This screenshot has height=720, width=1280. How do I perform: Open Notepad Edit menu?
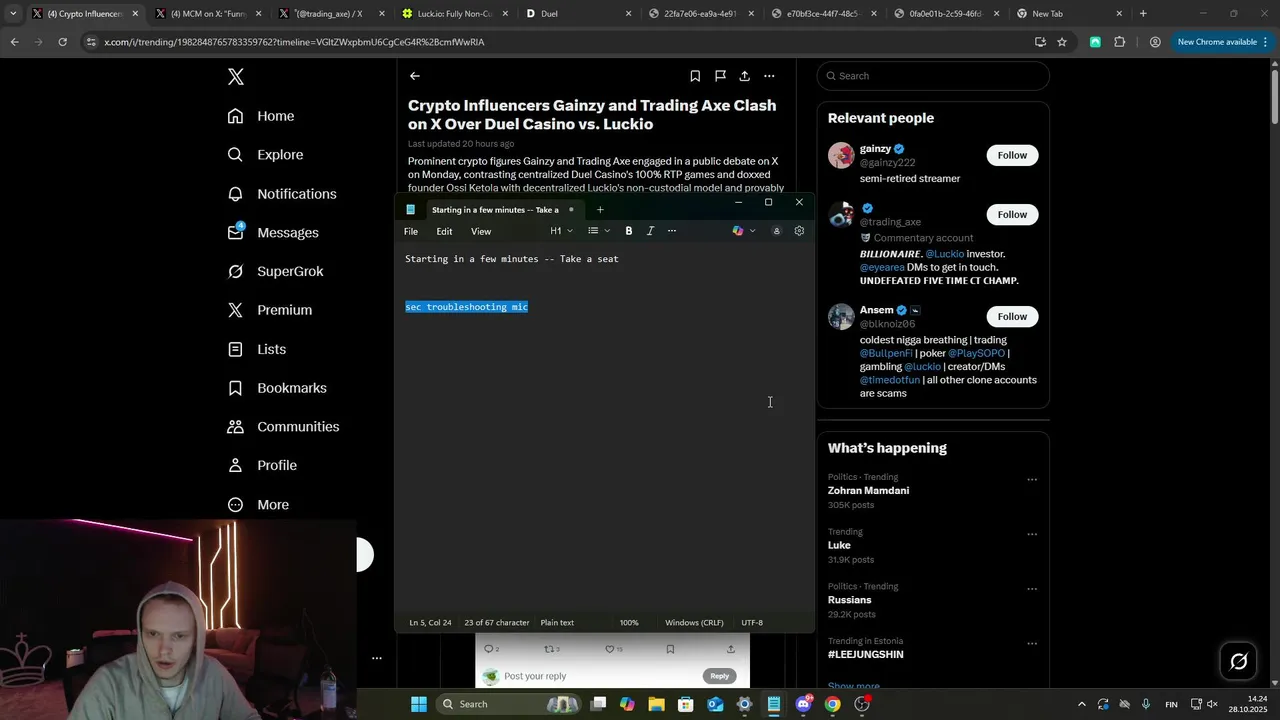444,231
